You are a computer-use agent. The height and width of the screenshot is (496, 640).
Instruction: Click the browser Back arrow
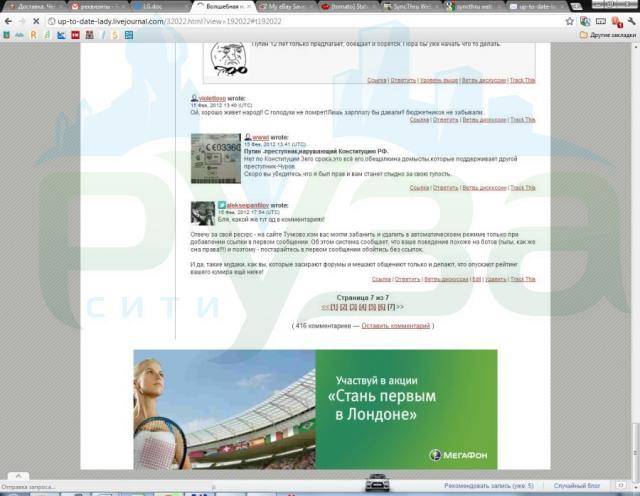point(8,21)
